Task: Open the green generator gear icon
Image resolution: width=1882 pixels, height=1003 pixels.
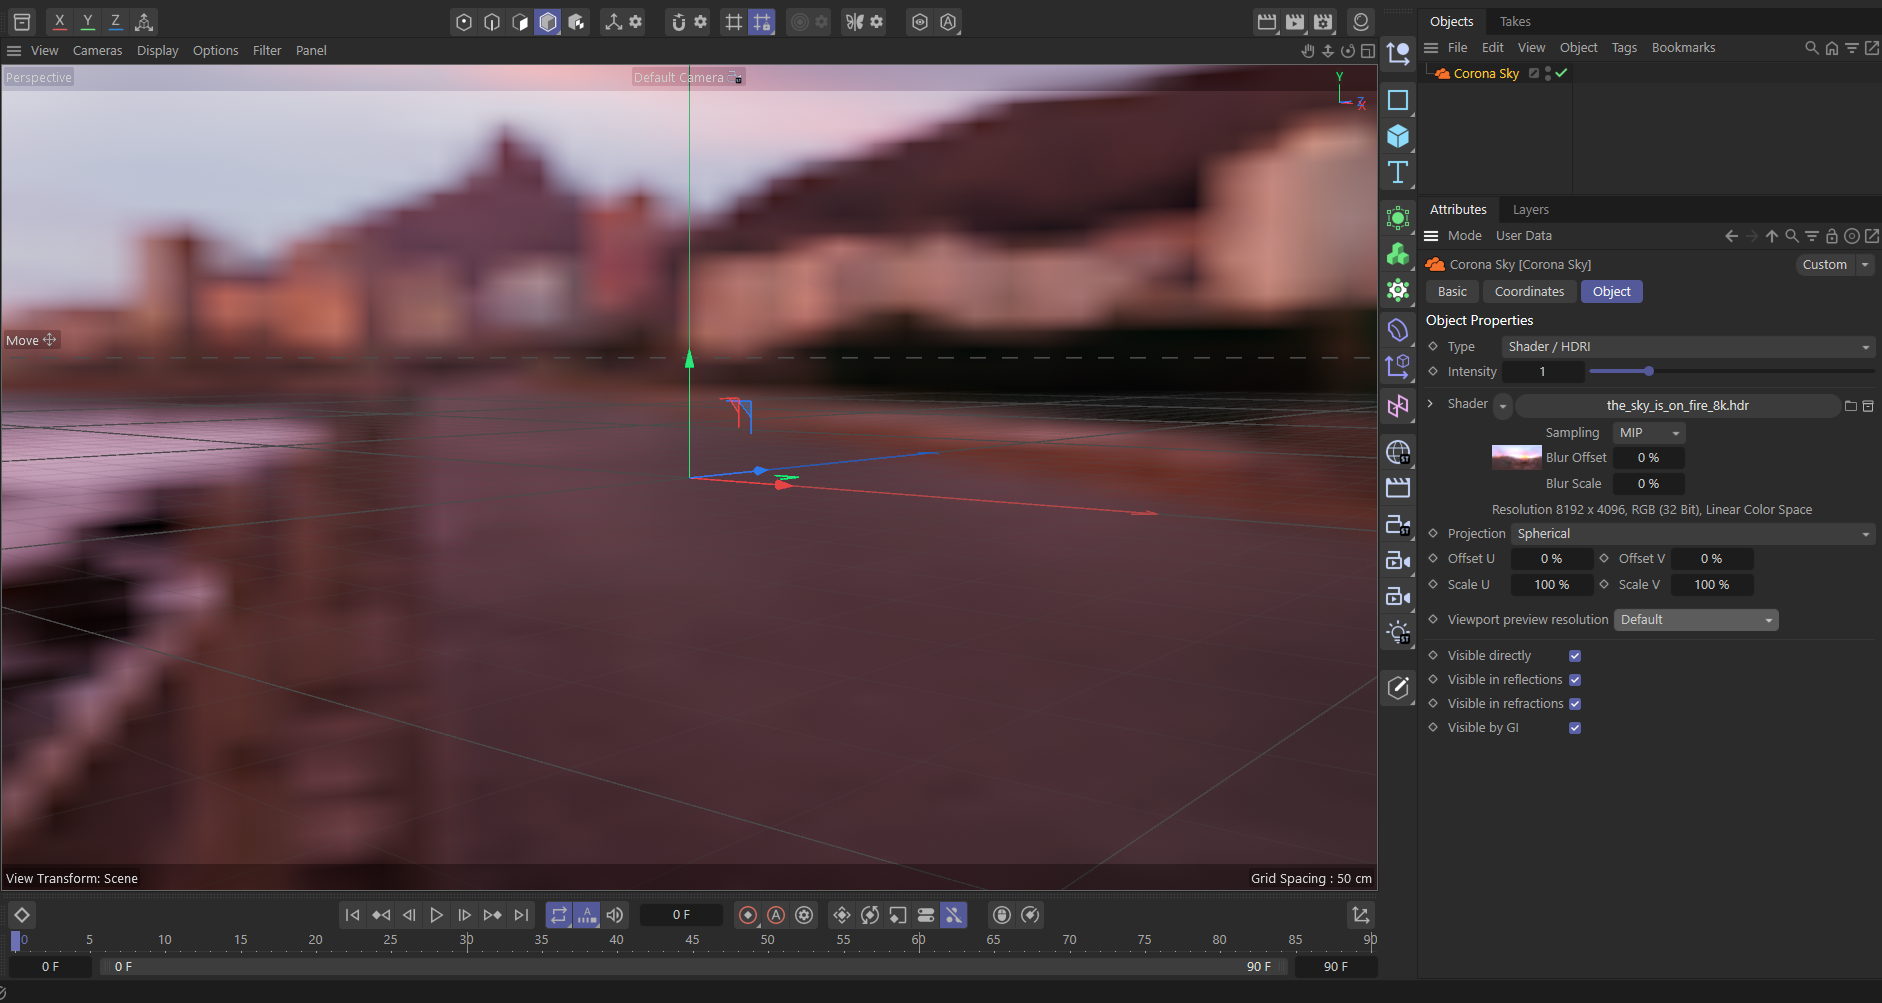Action: tap(1398, 290)
